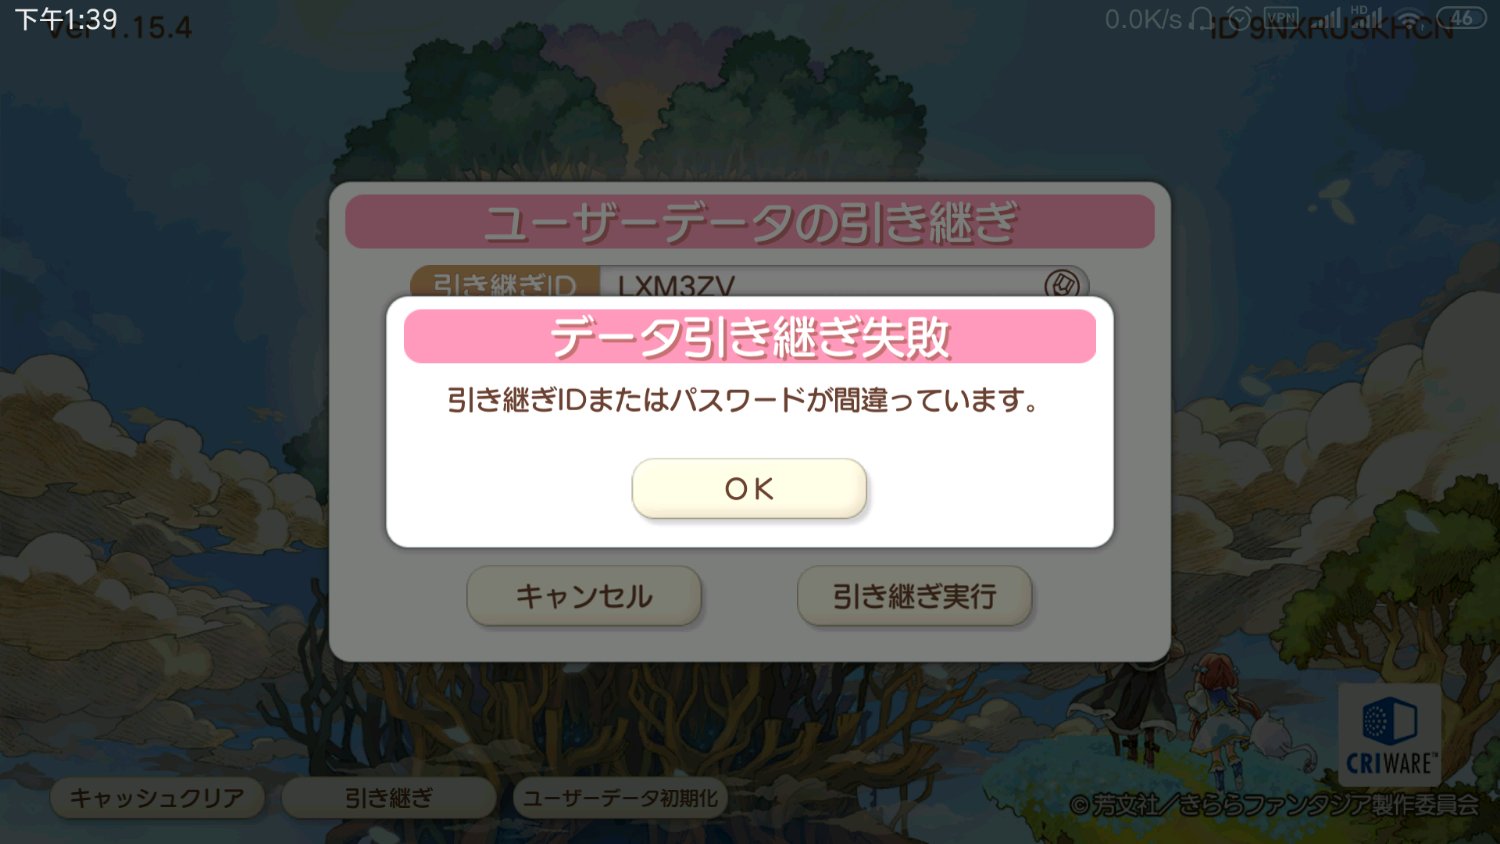The height and width of the screenshot is (844, 1500).
Task: Tap the alarm clock status icon
Action: [x=1239, y=18]
